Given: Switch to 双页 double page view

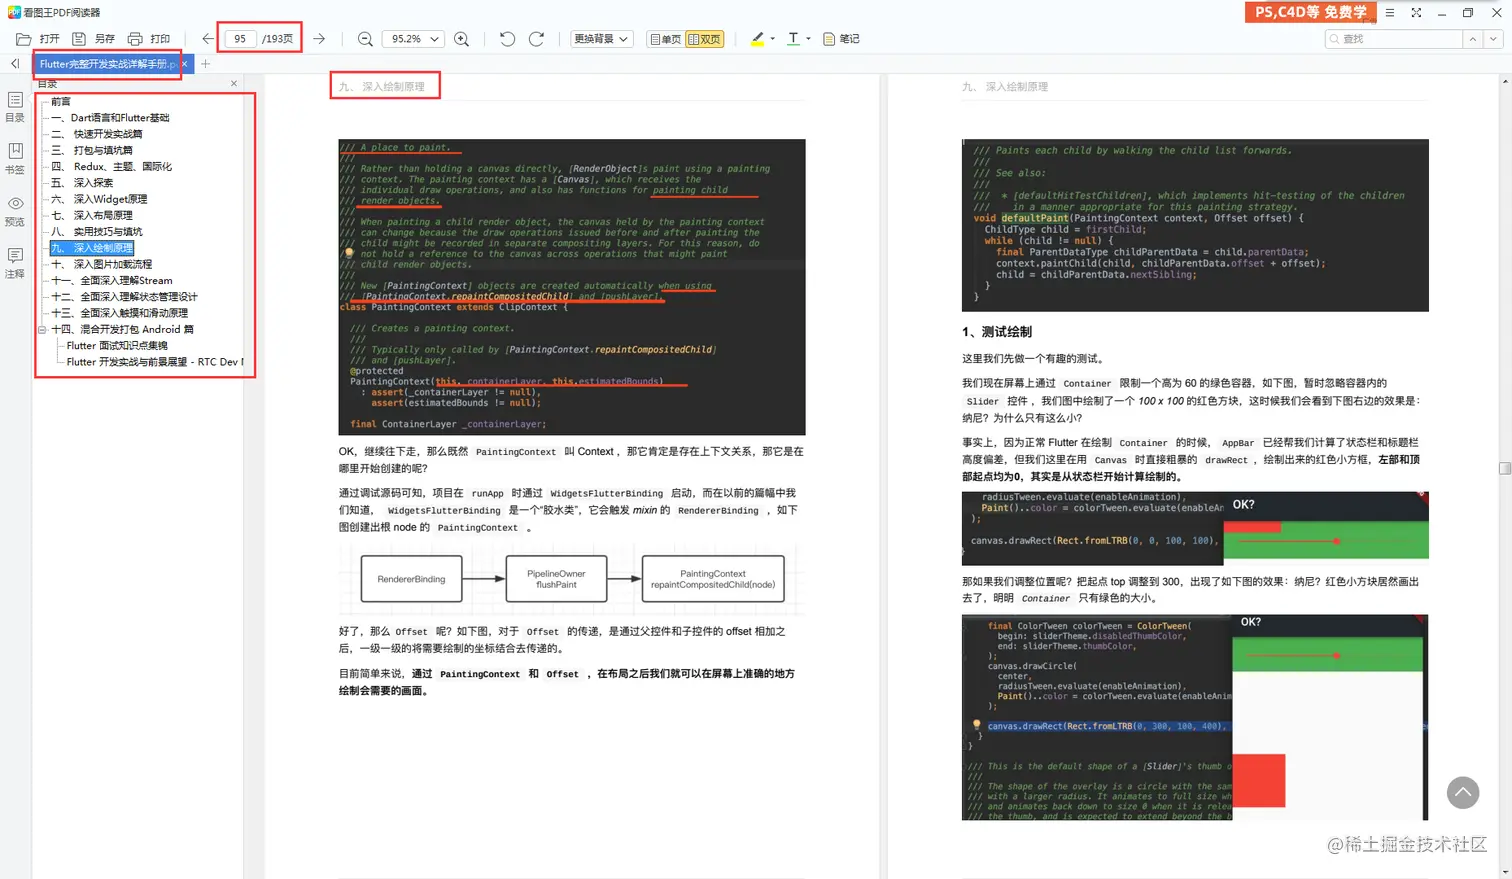Looking at the screenshot, I should click(705, 39).
